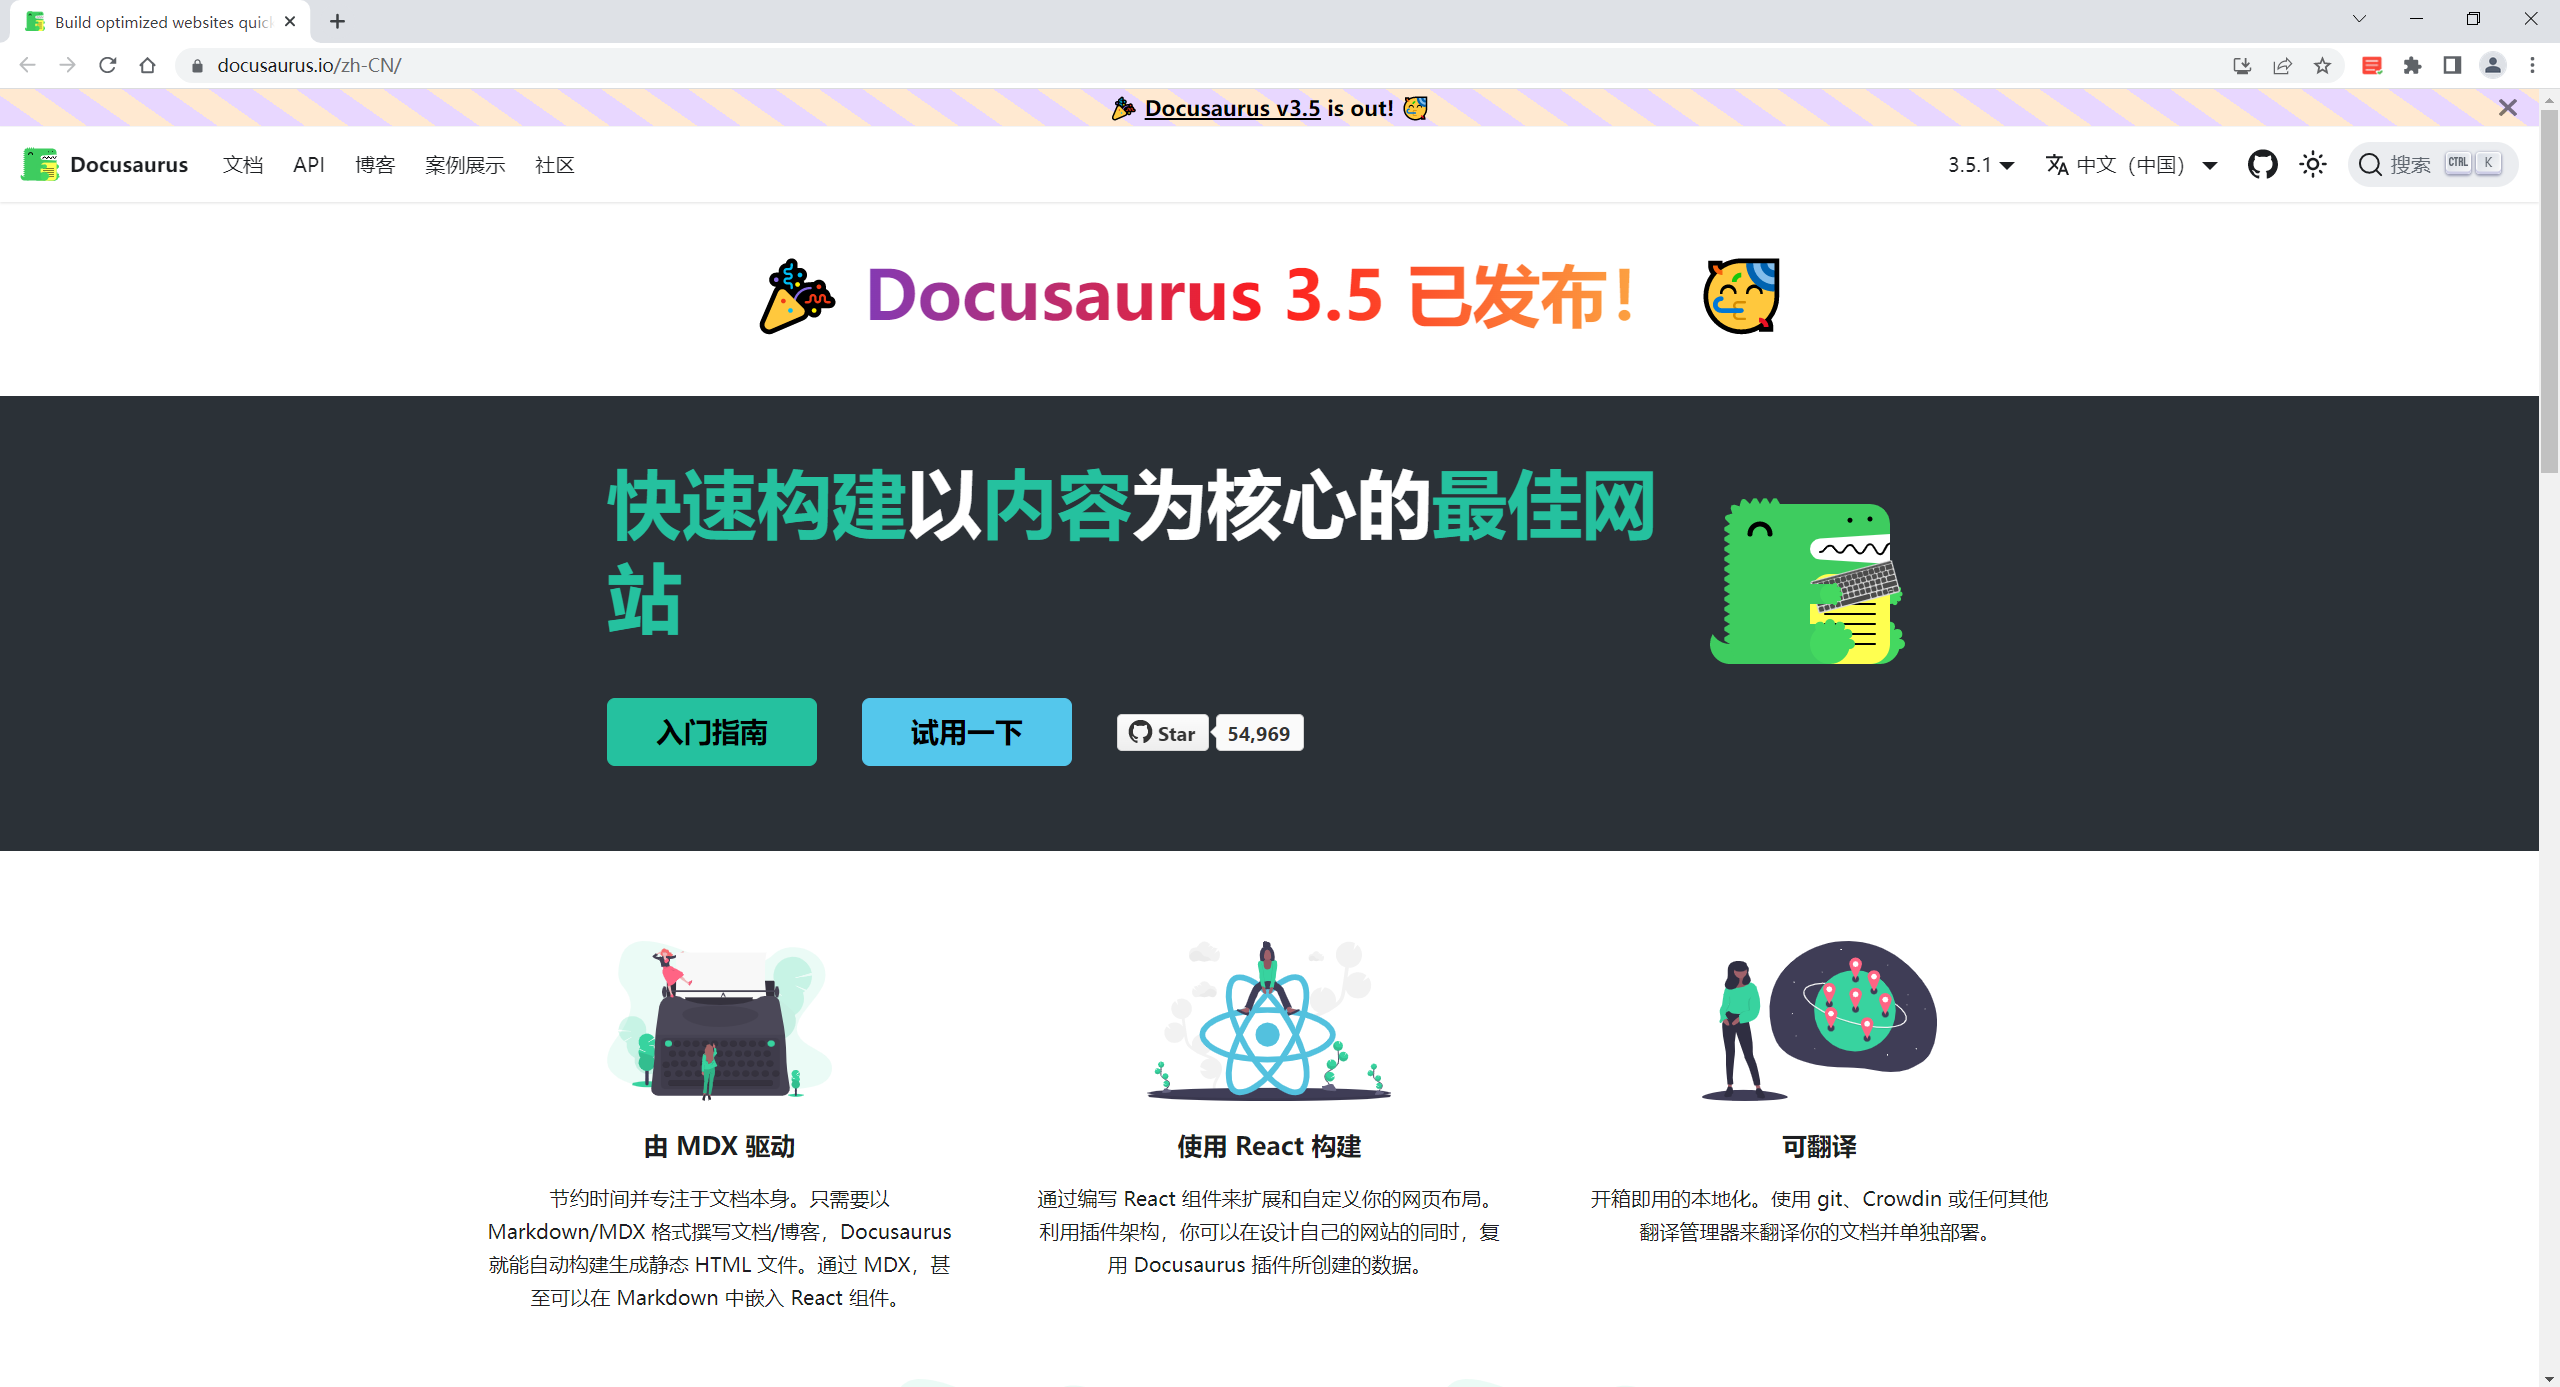Viewport: 2560px width, 1387px height.
Task: Expand the 3.5.1 version dropdown
Action: [x=1980, y=165]
